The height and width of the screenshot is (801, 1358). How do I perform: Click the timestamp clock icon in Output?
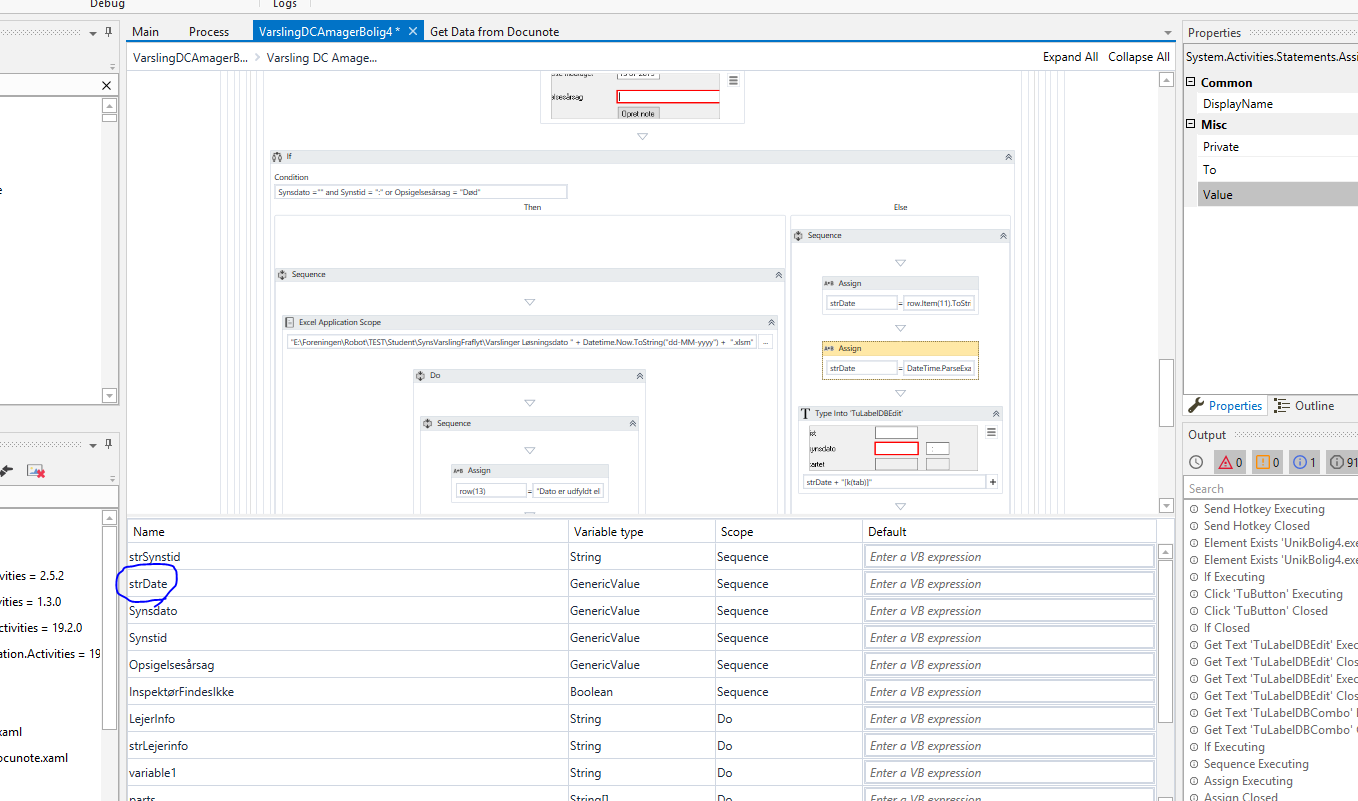(1196, 462)
